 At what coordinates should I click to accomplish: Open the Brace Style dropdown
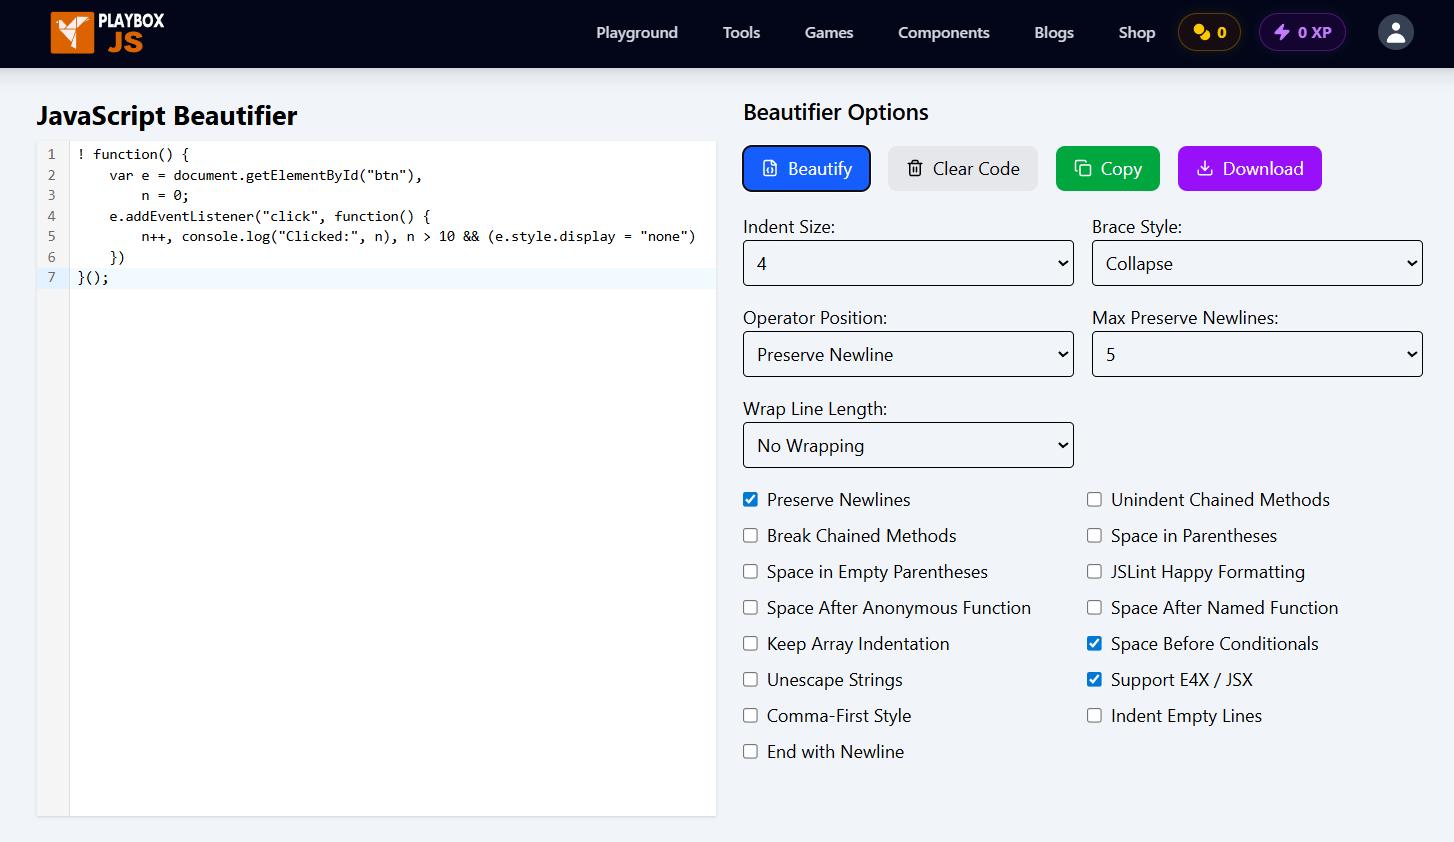tap(1256, 262)
